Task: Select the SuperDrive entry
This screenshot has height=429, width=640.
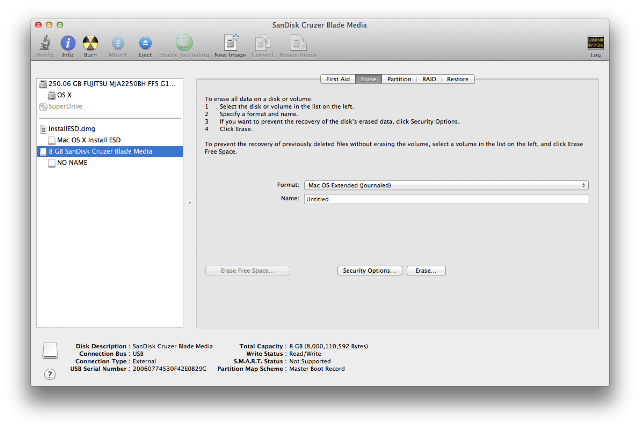Action: tap(110, 107)
